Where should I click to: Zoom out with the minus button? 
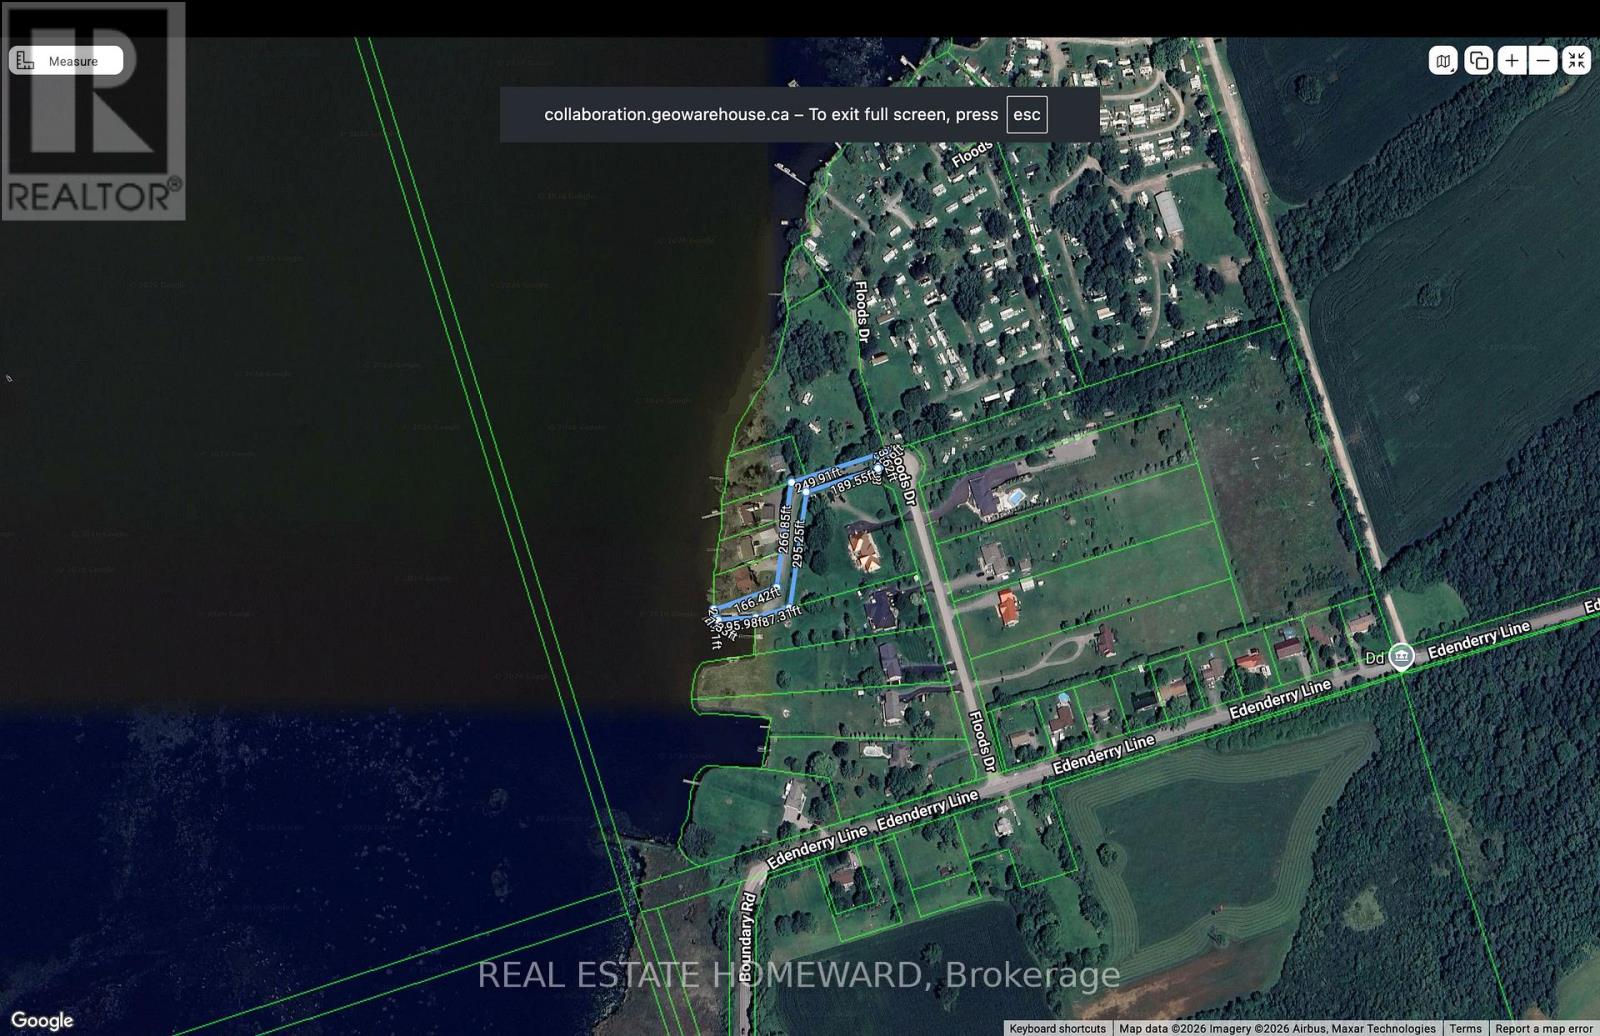tap(1543, 61)
